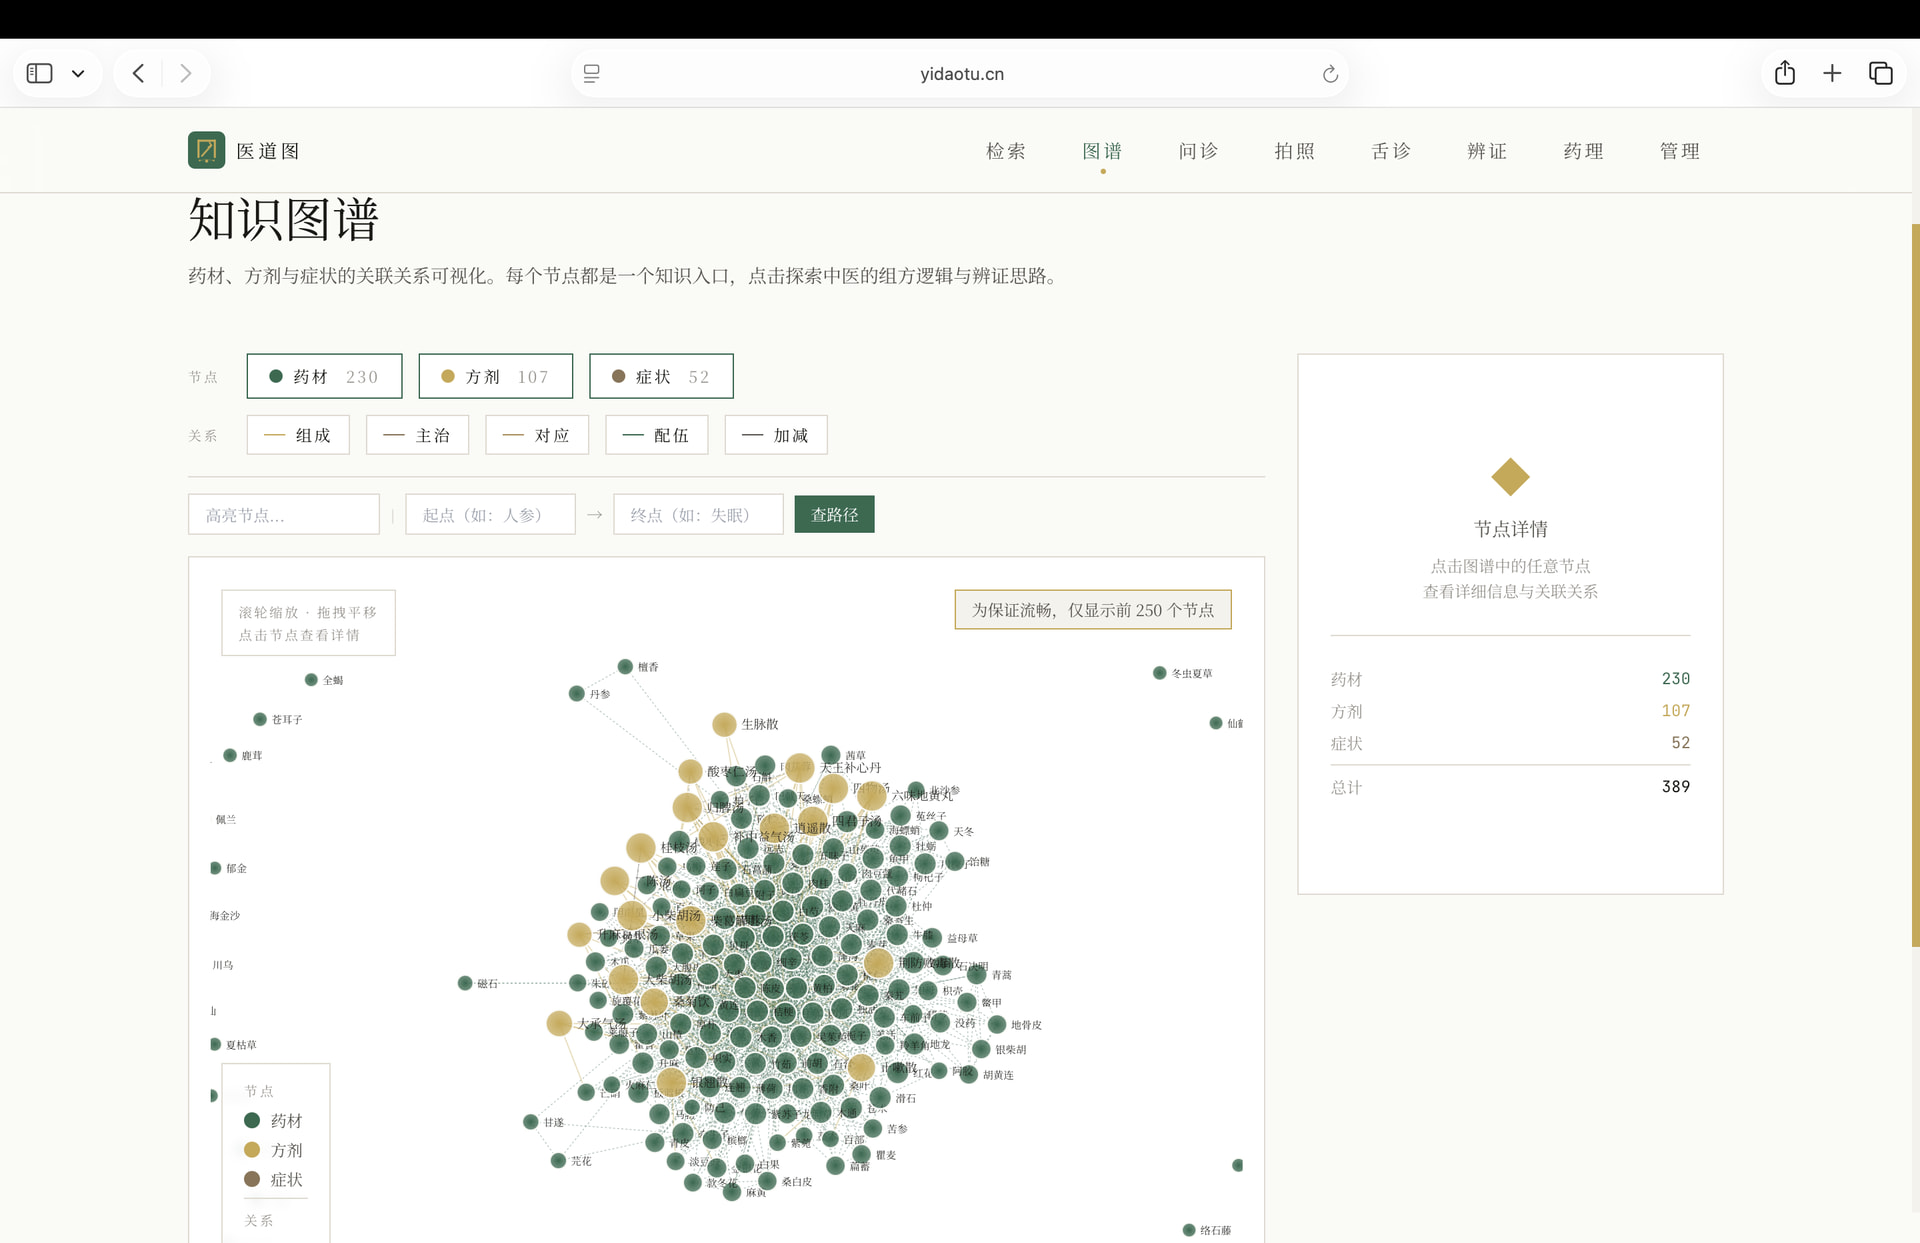Open the Safari sidebar panel icon
The height and width of the screenshot is (1243, 1920).
[39, 73]
